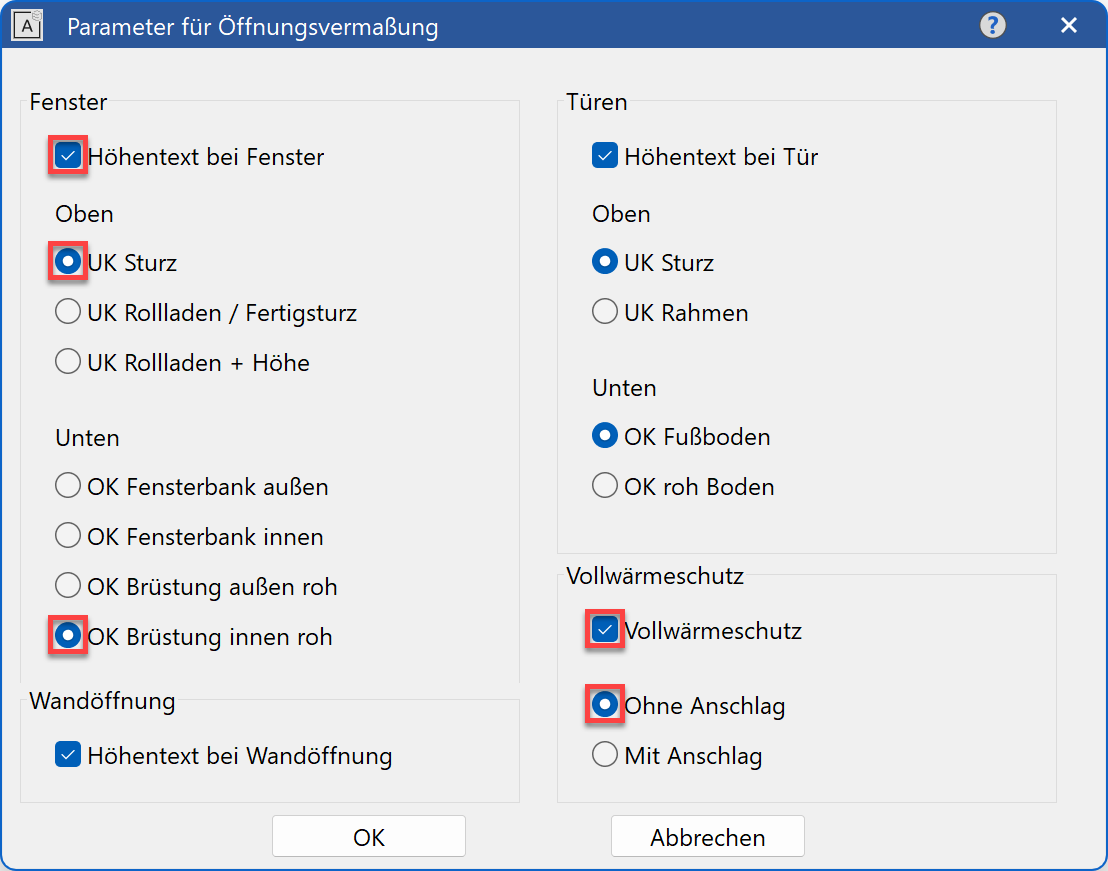
Task: Choose OK Fensterbank innen option
Action: (68, 537)
